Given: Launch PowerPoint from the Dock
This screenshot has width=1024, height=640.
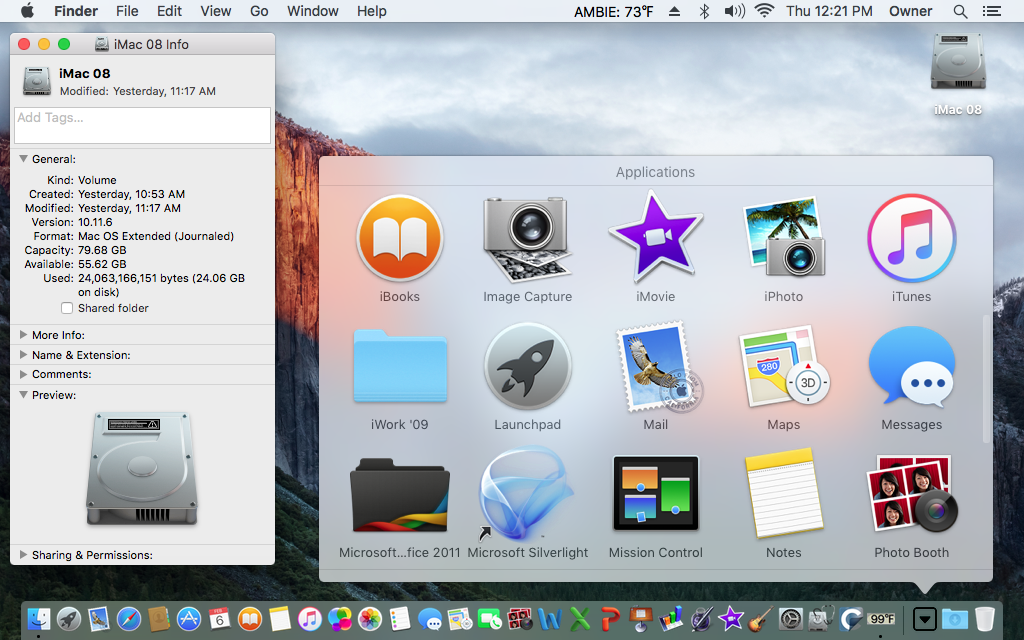Looking at the screenshot, I should [610, 618].
